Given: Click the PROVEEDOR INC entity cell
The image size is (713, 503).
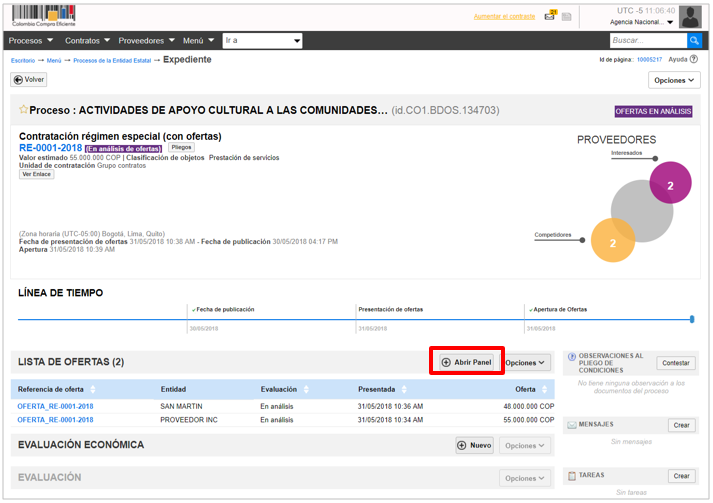Looking at the screenshot, I should tap(189, 420).
